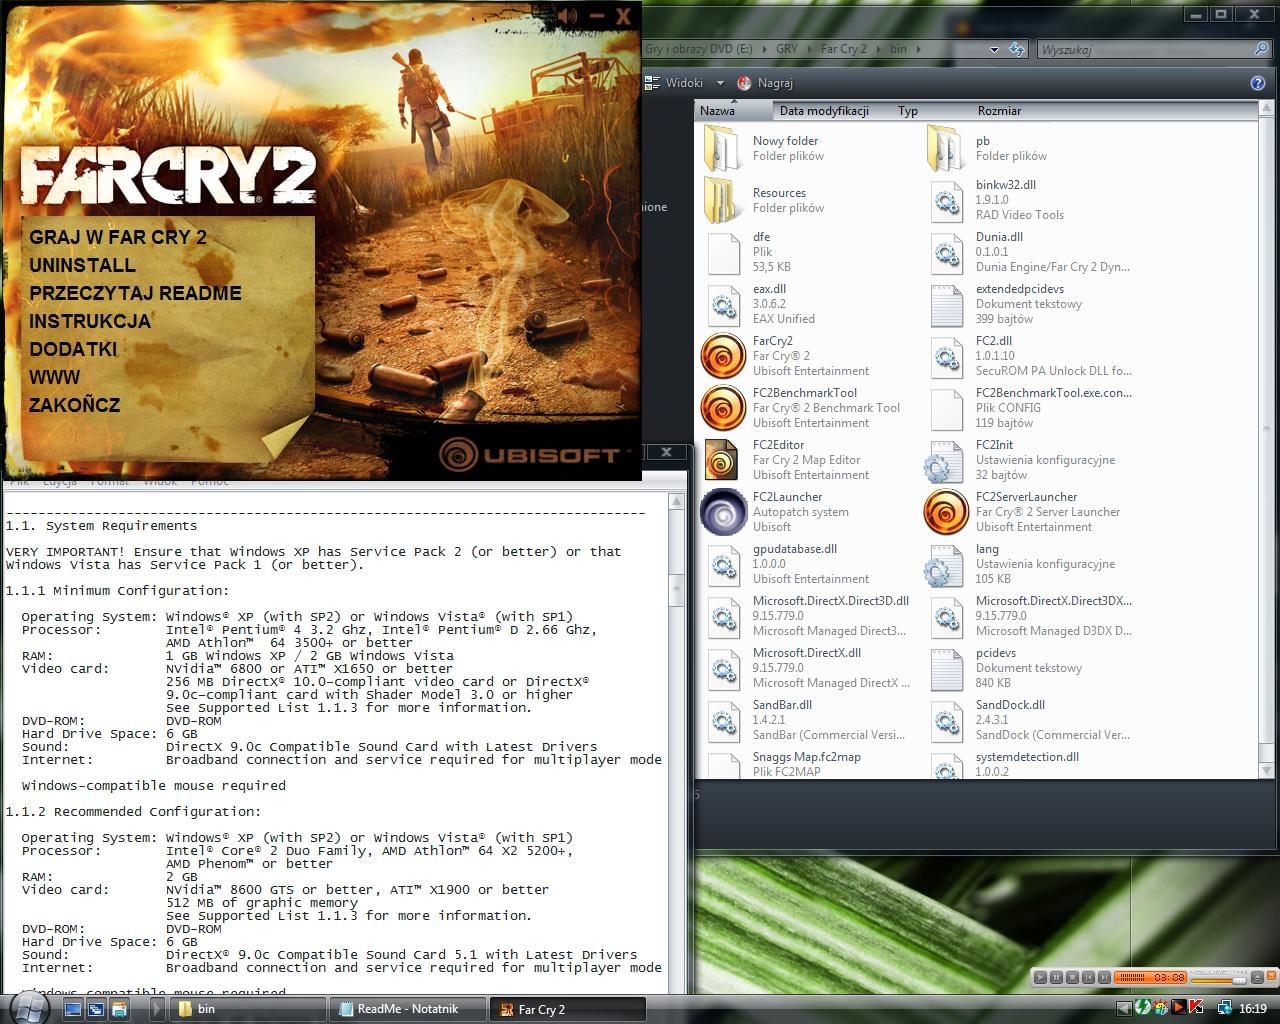The width and height of the screenshot is (1280, 1024).
Task: Click the Far Cry 2 breadcrumb segment
Action: click(843, 49)
